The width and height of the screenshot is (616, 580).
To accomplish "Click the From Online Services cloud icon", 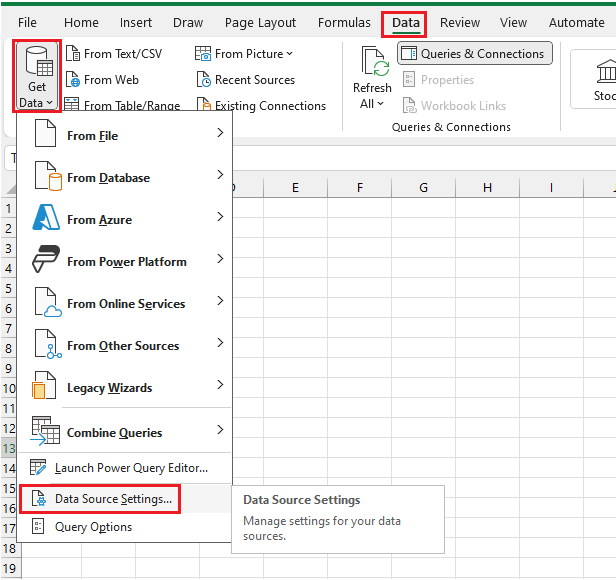I will [x=48, y=302].
